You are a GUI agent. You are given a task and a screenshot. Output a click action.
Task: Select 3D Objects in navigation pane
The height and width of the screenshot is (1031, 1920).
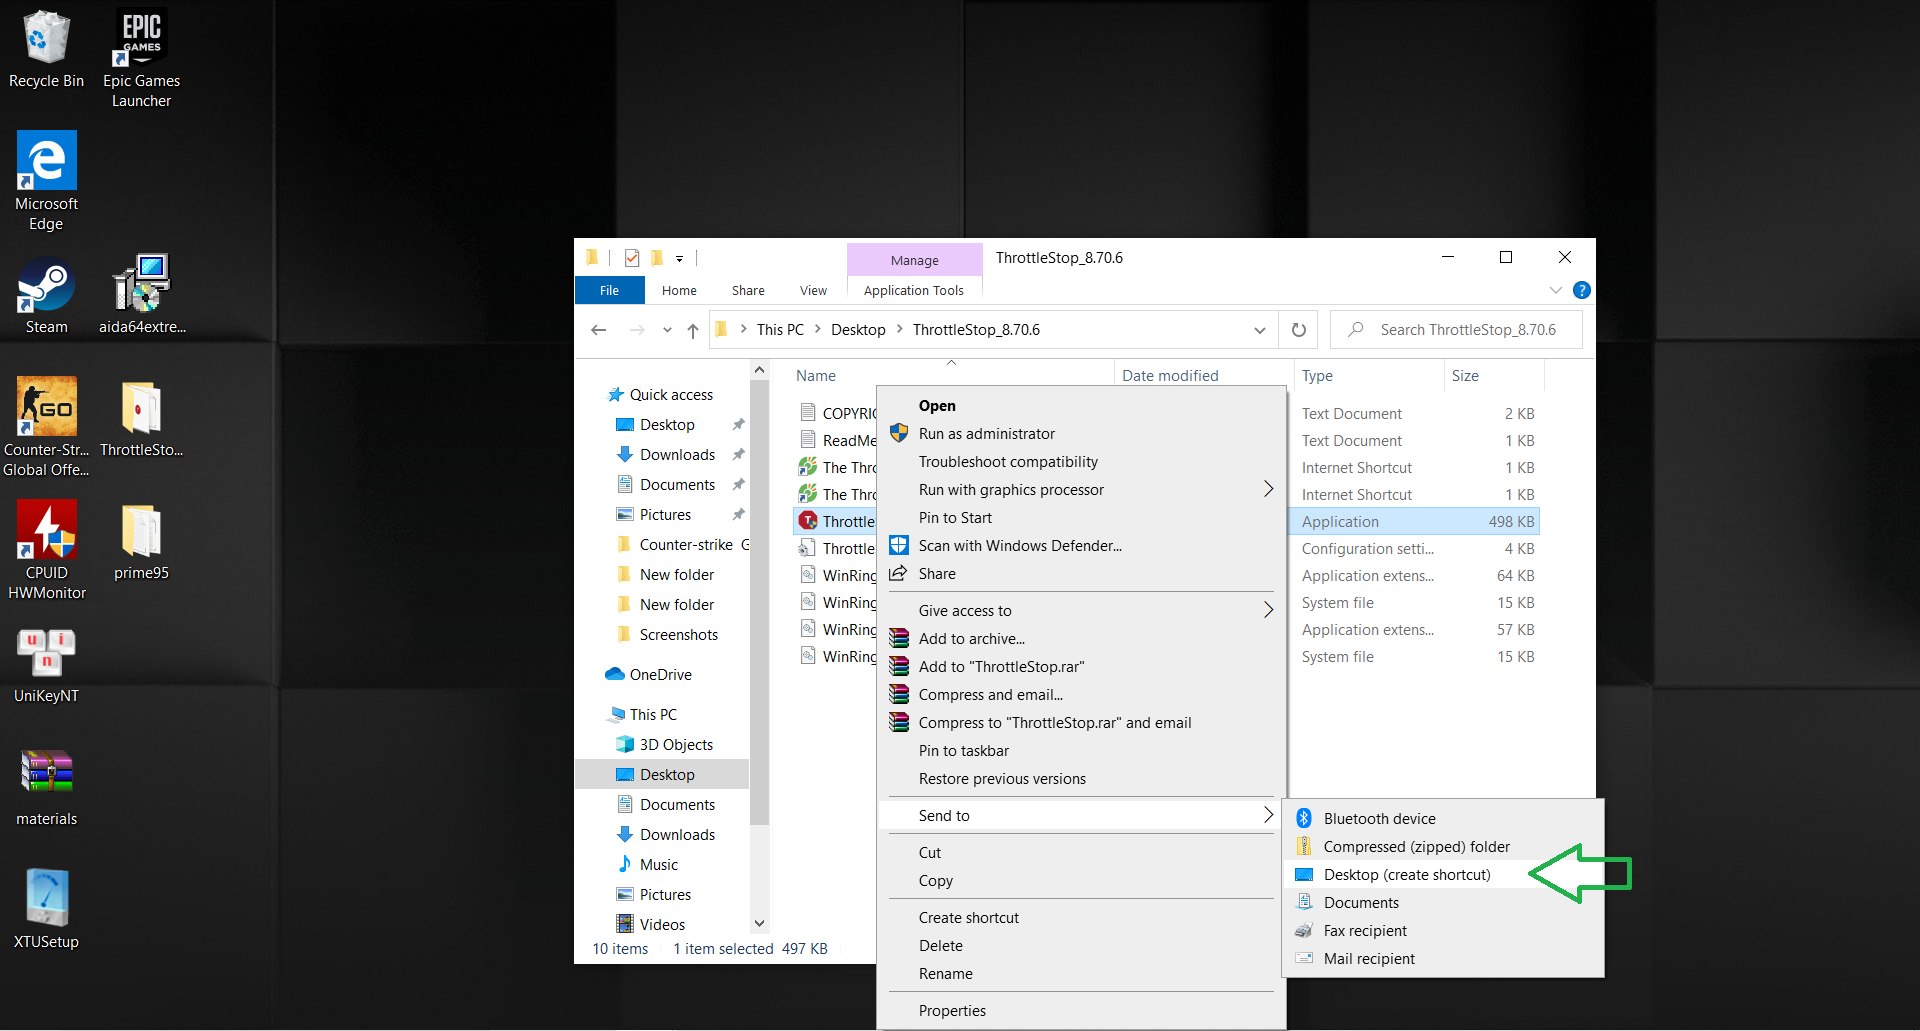tap(676, 745)
